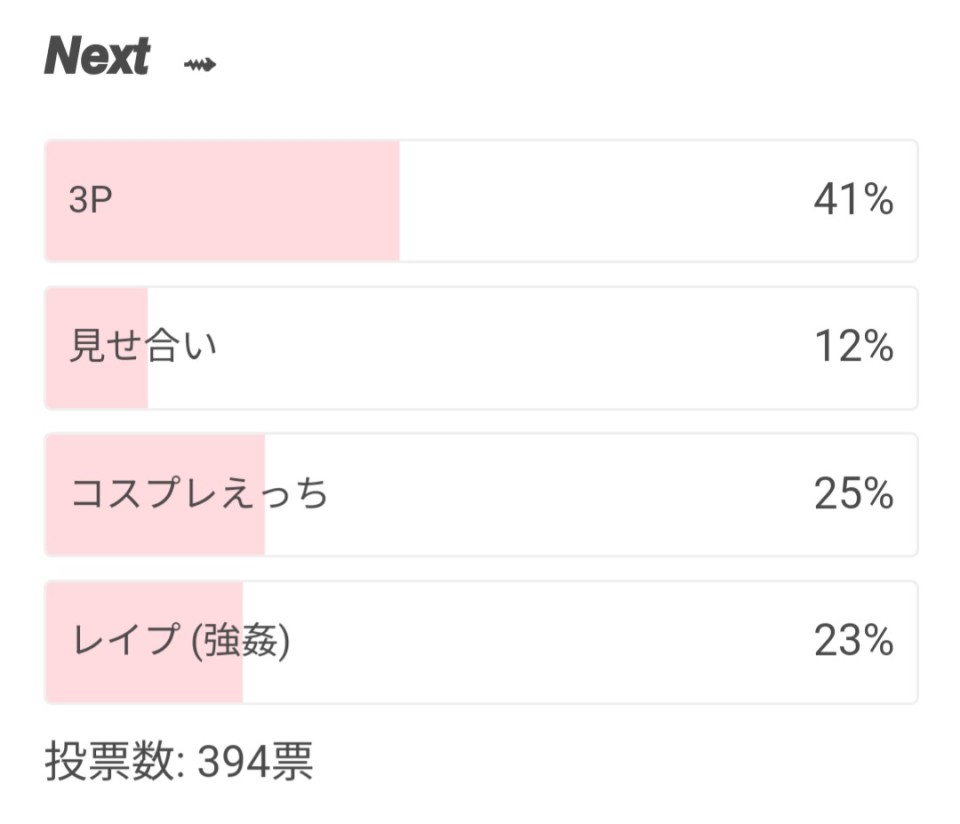Image resolution: width=960 pixels, height=824 pixels.
Task: Click the pink filled segment of the 12% bar
Action: [x=97, y=348]
